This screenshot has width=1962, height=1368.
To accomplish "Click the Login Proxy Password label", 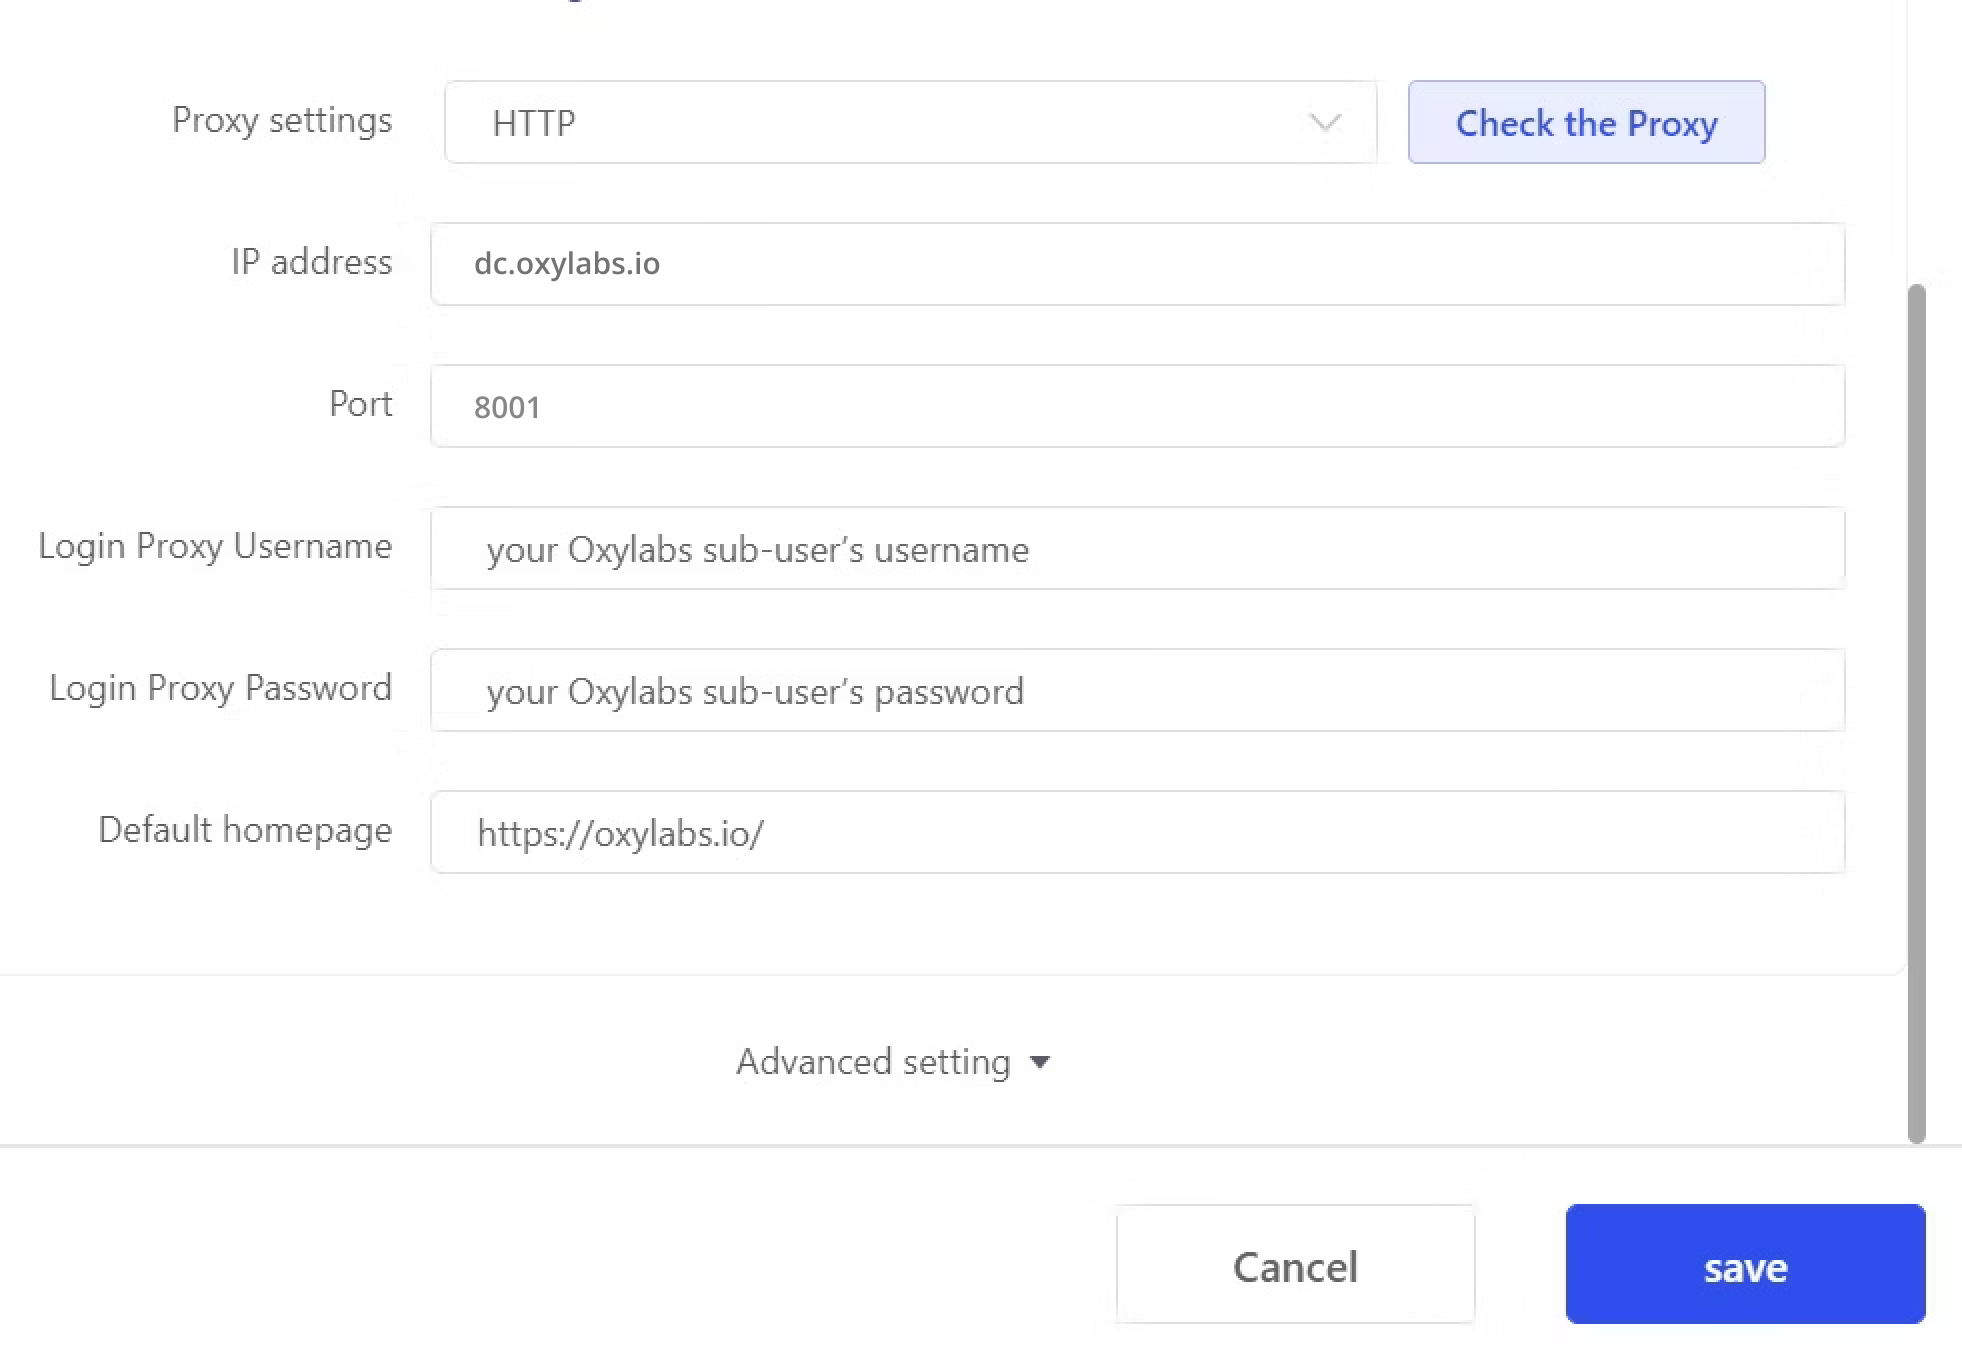I will [x=220, y=688].
